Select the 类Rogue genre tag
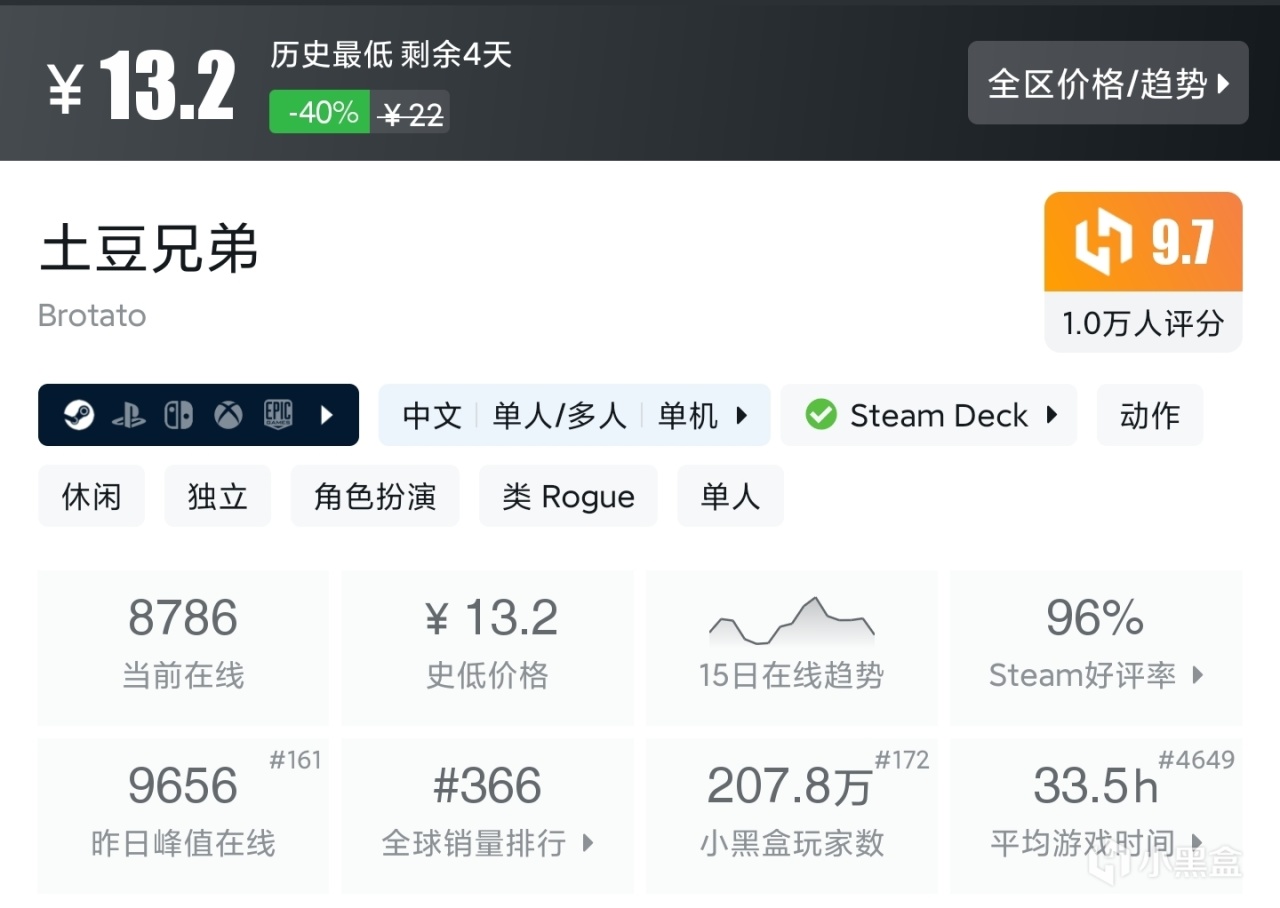The height and width of the screenshot is (908, 1280). (x=568, y=495)
